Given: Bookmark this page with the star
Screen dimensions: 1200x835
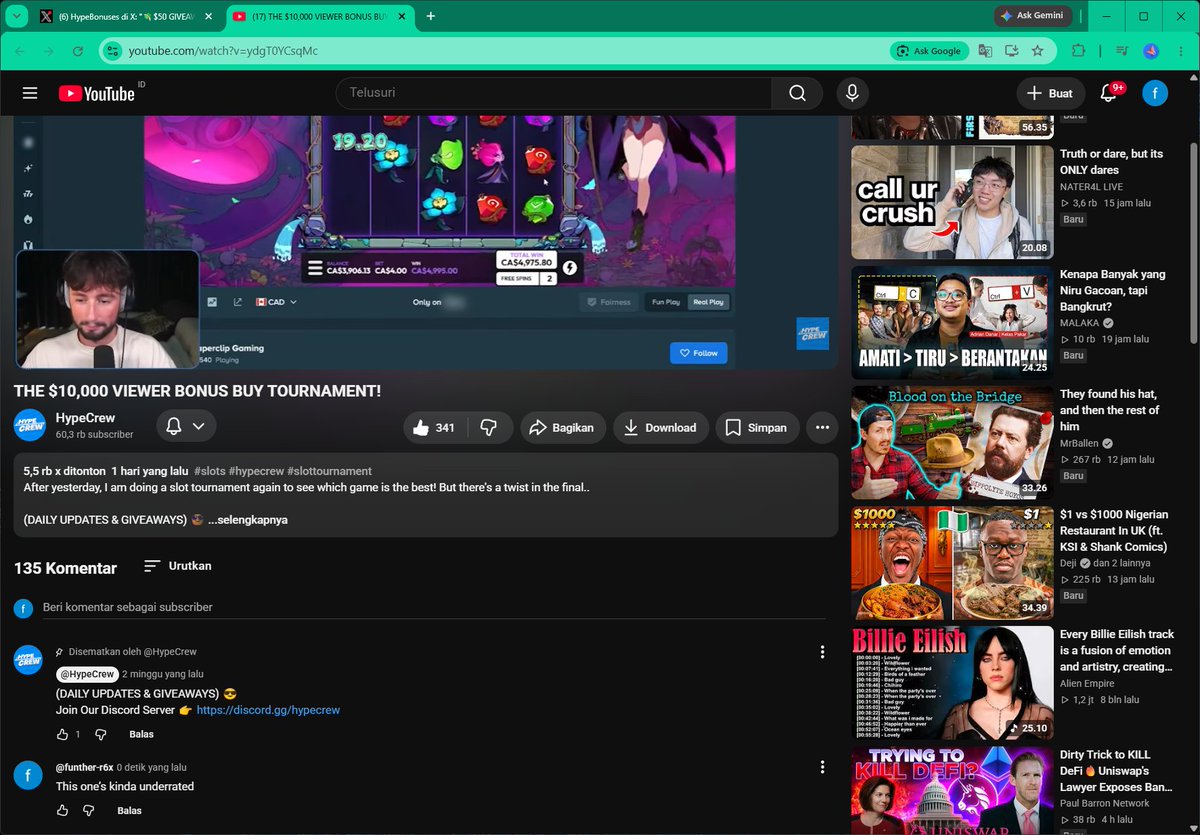Looking at the screenshot, I should [1038, 50].
